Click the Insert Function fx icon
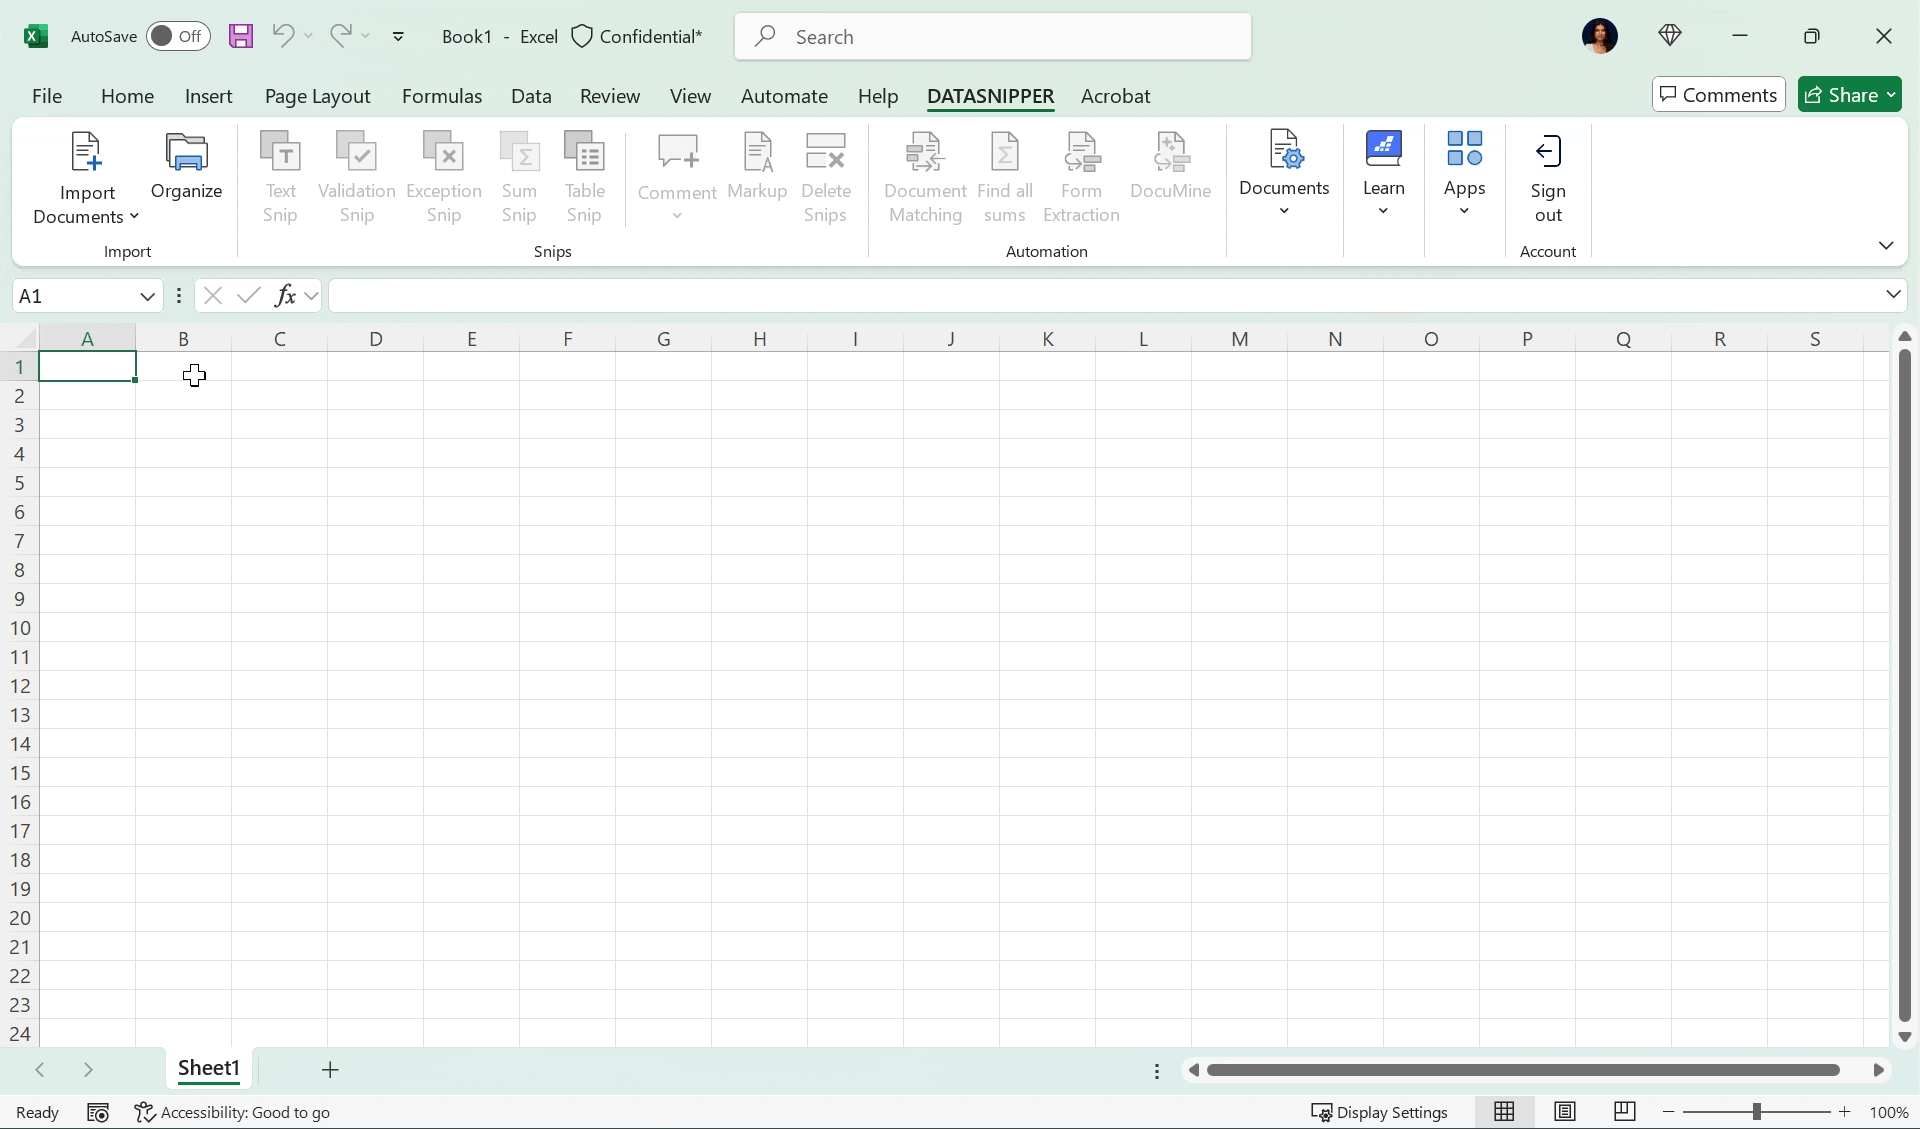1920x1129 pixels. (285, 295)
